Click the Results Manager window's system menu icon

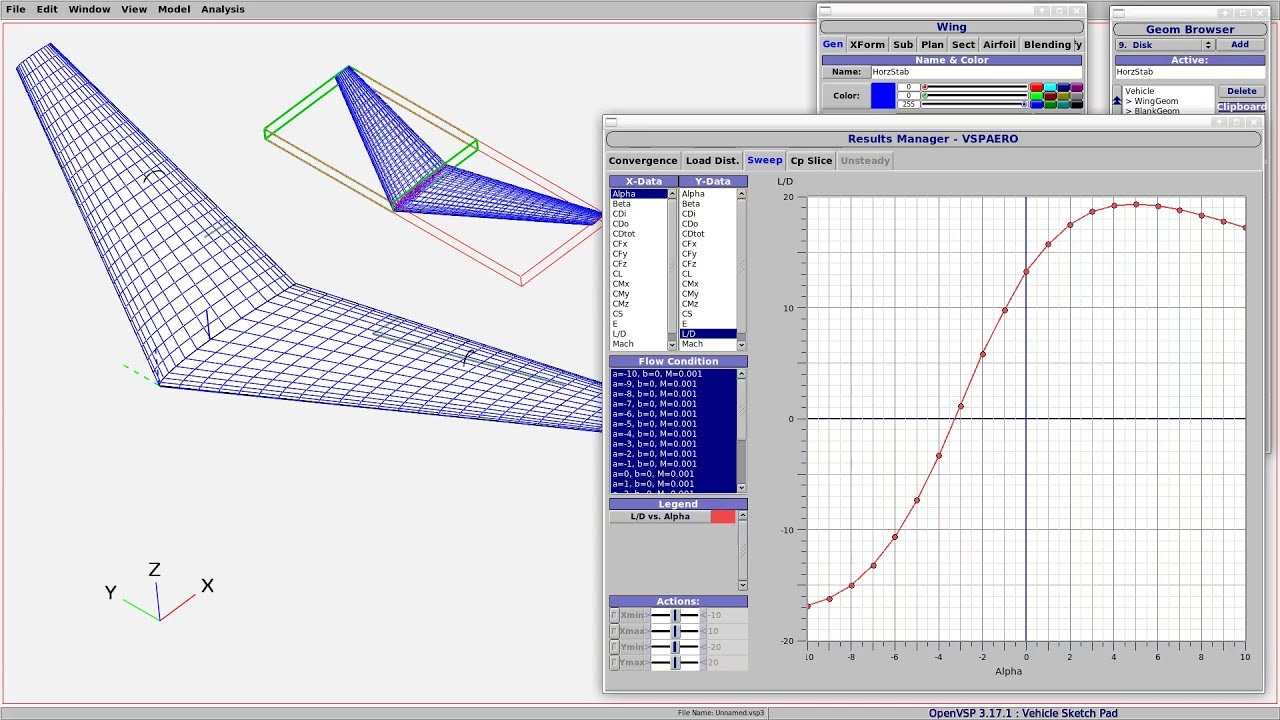pyautogui.click(x=611, y=122)
